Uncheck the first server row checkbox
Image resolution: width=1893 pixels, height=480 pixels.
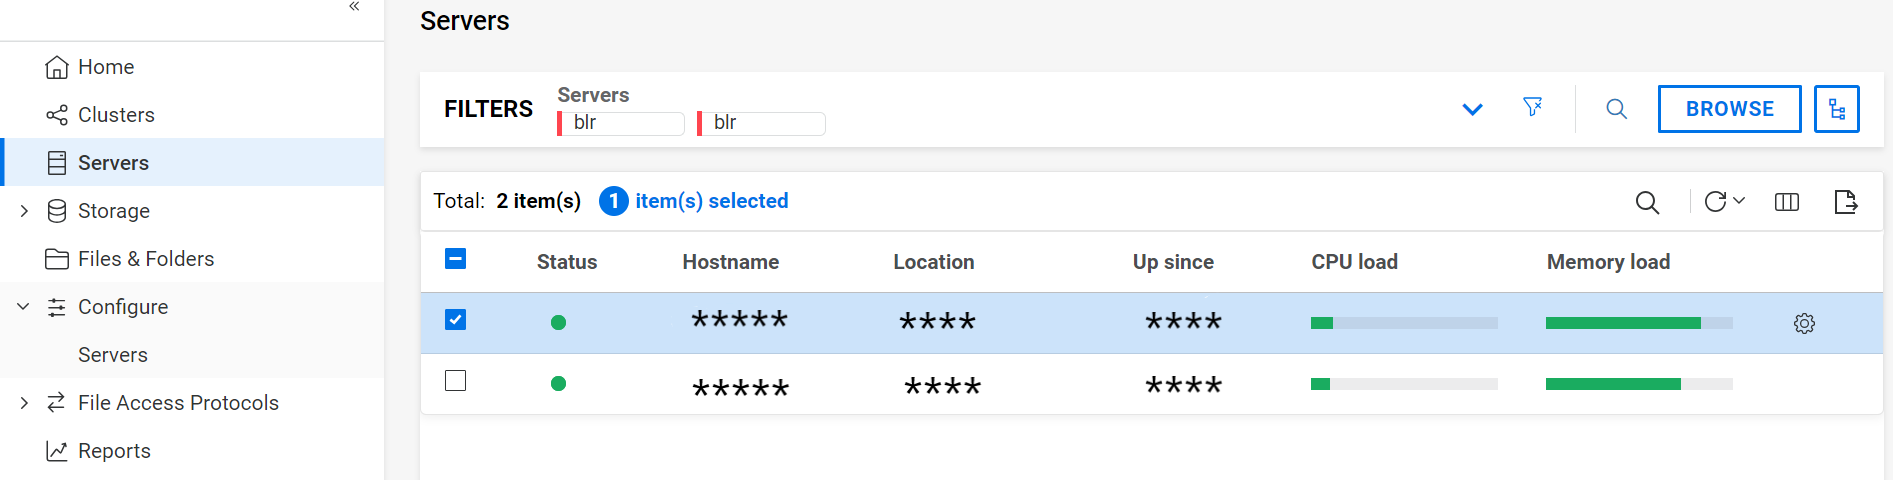455,320
